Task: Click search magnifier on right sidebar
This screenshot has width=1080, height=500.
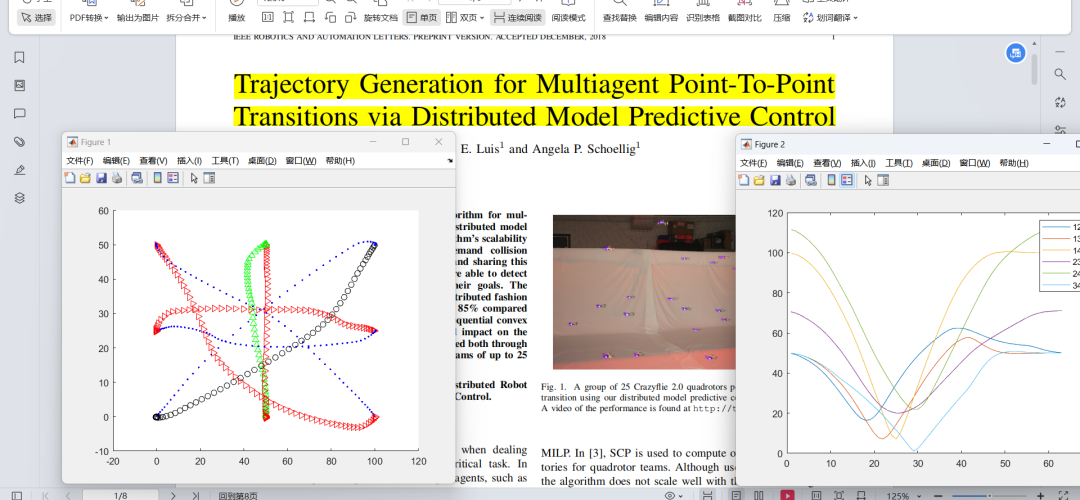Action: coord(1060,74)
